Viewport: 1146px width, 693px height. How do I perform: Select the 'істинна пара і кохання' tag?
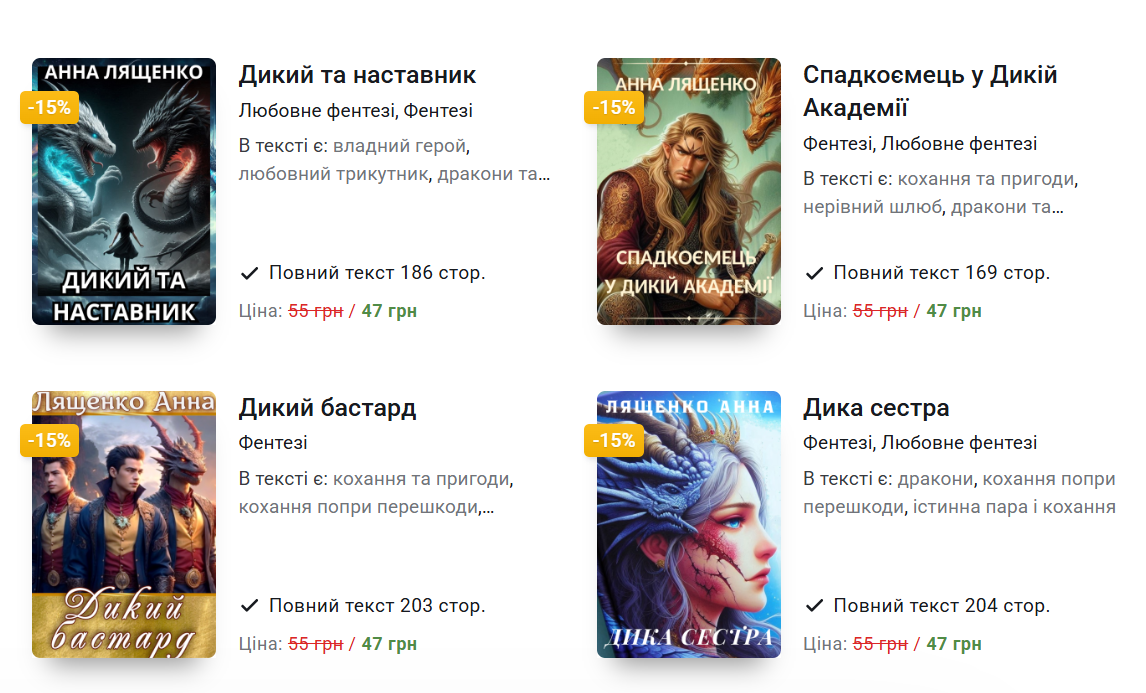coord(1014,507)
